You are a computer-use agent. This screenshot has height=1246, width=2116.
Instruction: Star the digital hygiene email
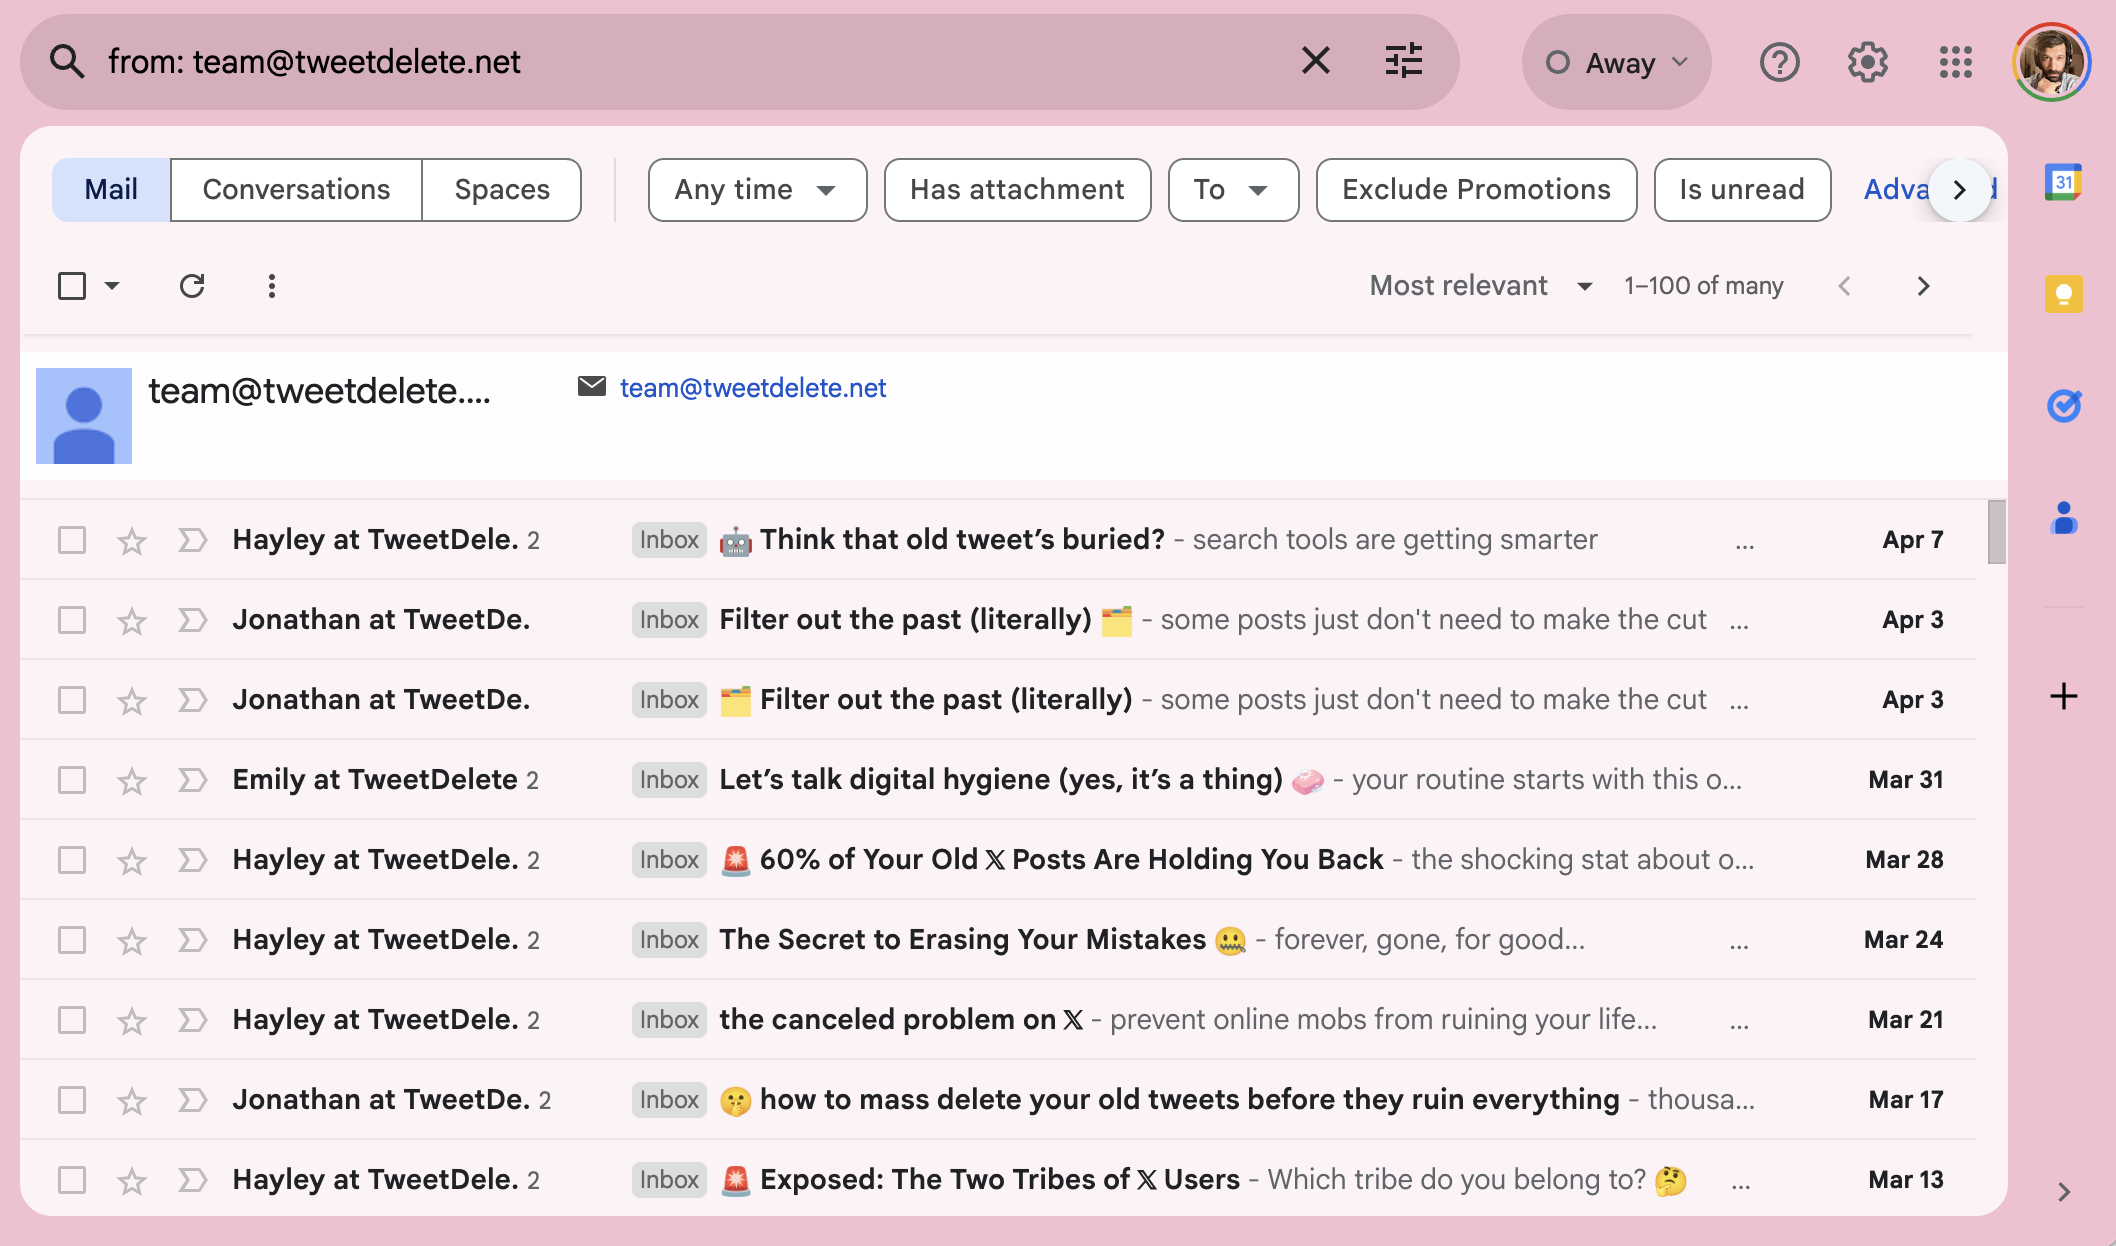tap(132, 781)
